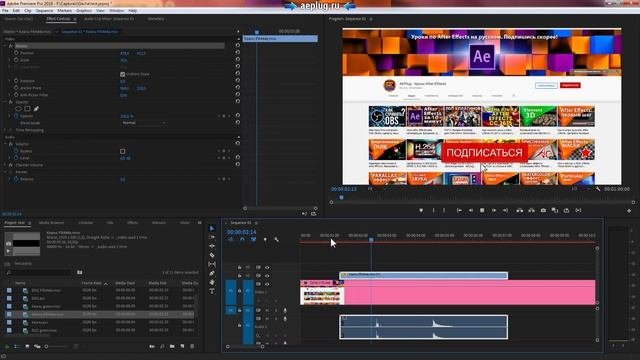Create ellipse mask under Opacity
This screenshot has width=640, height=360.
pyautogui.click(x=18, y=109)
